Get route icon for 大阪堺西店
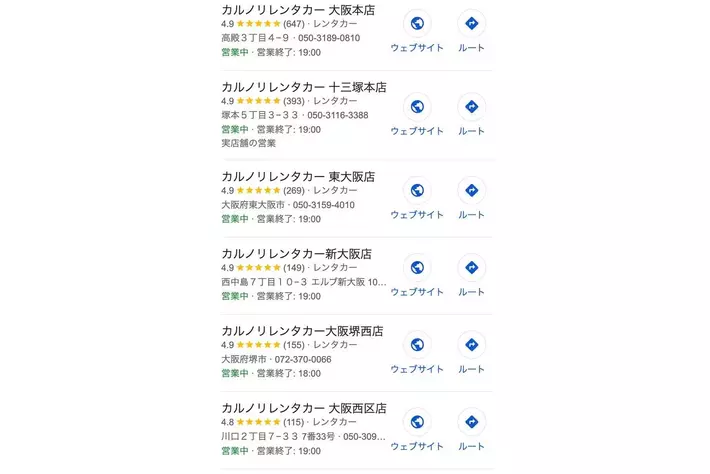The width and height of the screenshot is (710, 474). click(471, 345)
